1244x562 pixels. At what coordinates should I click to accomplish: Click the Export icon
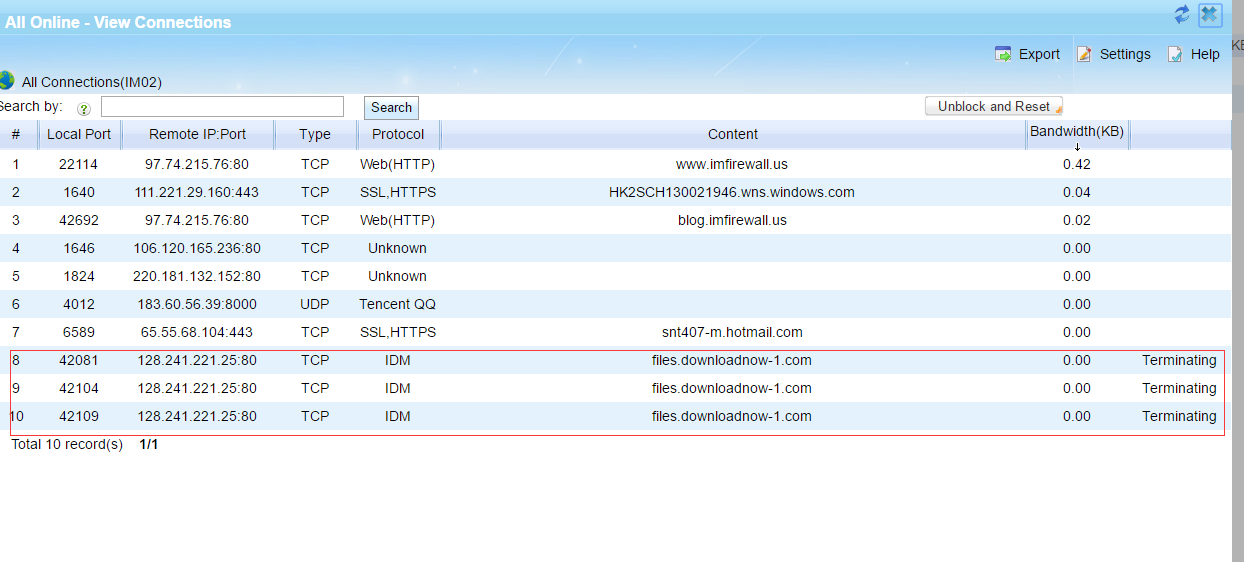point(1003,54)
